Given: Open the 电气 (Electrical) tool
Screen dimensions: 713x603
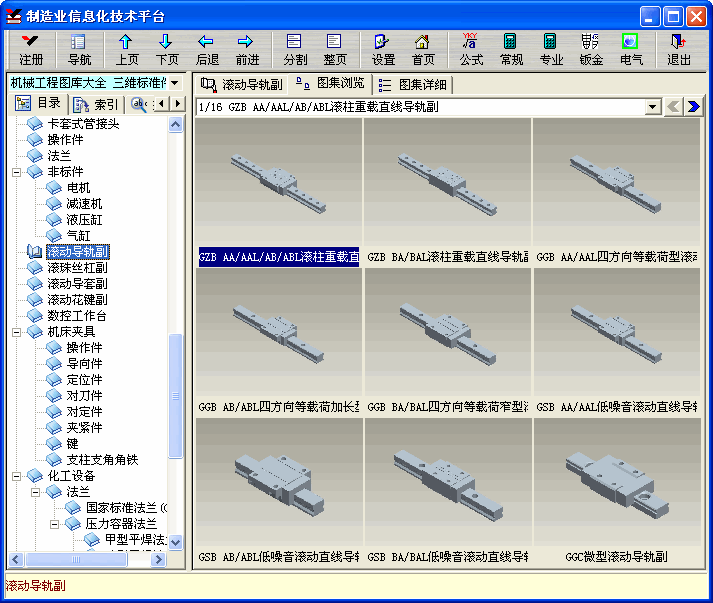Looking at the screenshot, I should click(x=631, y=49).
